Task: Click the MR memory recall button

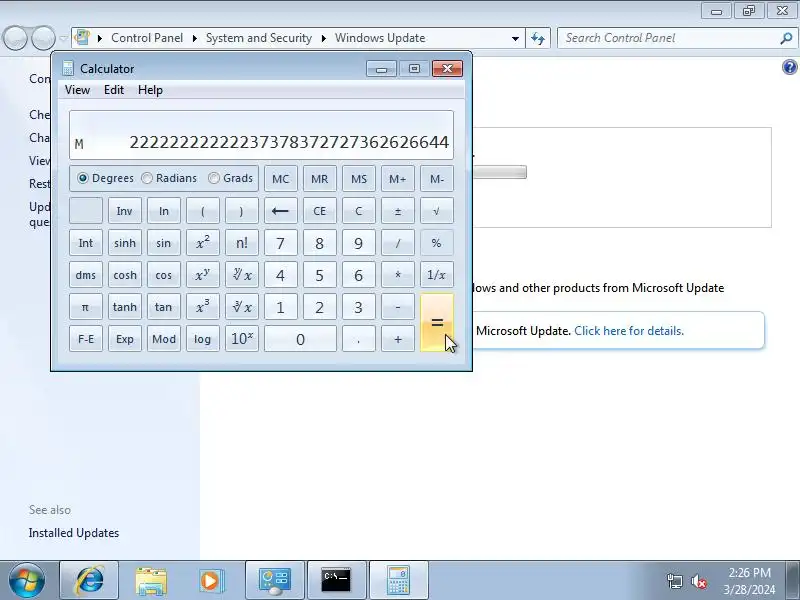Action: coord(319,179)
